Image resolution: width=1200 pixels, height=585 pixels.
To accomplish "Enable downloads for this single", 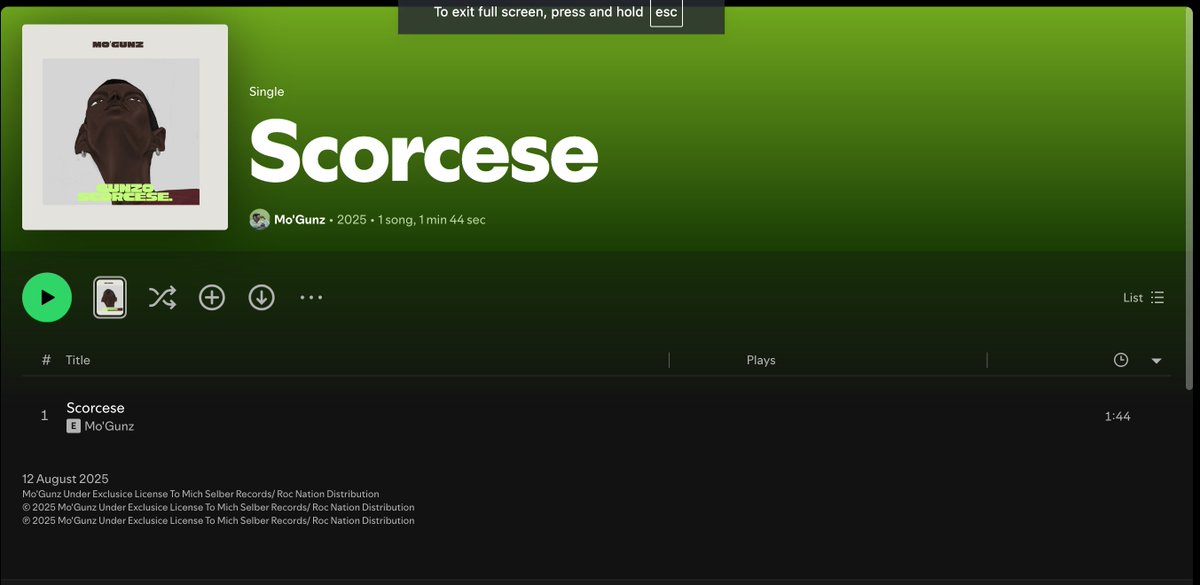I will [261, 297].
